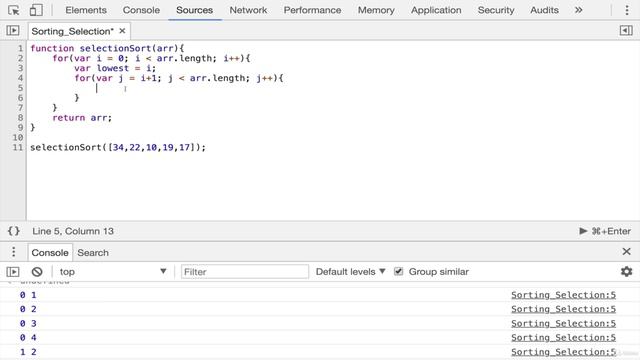Open the drawer three-dot menu

pyautogui.click(x=13, y=252)
